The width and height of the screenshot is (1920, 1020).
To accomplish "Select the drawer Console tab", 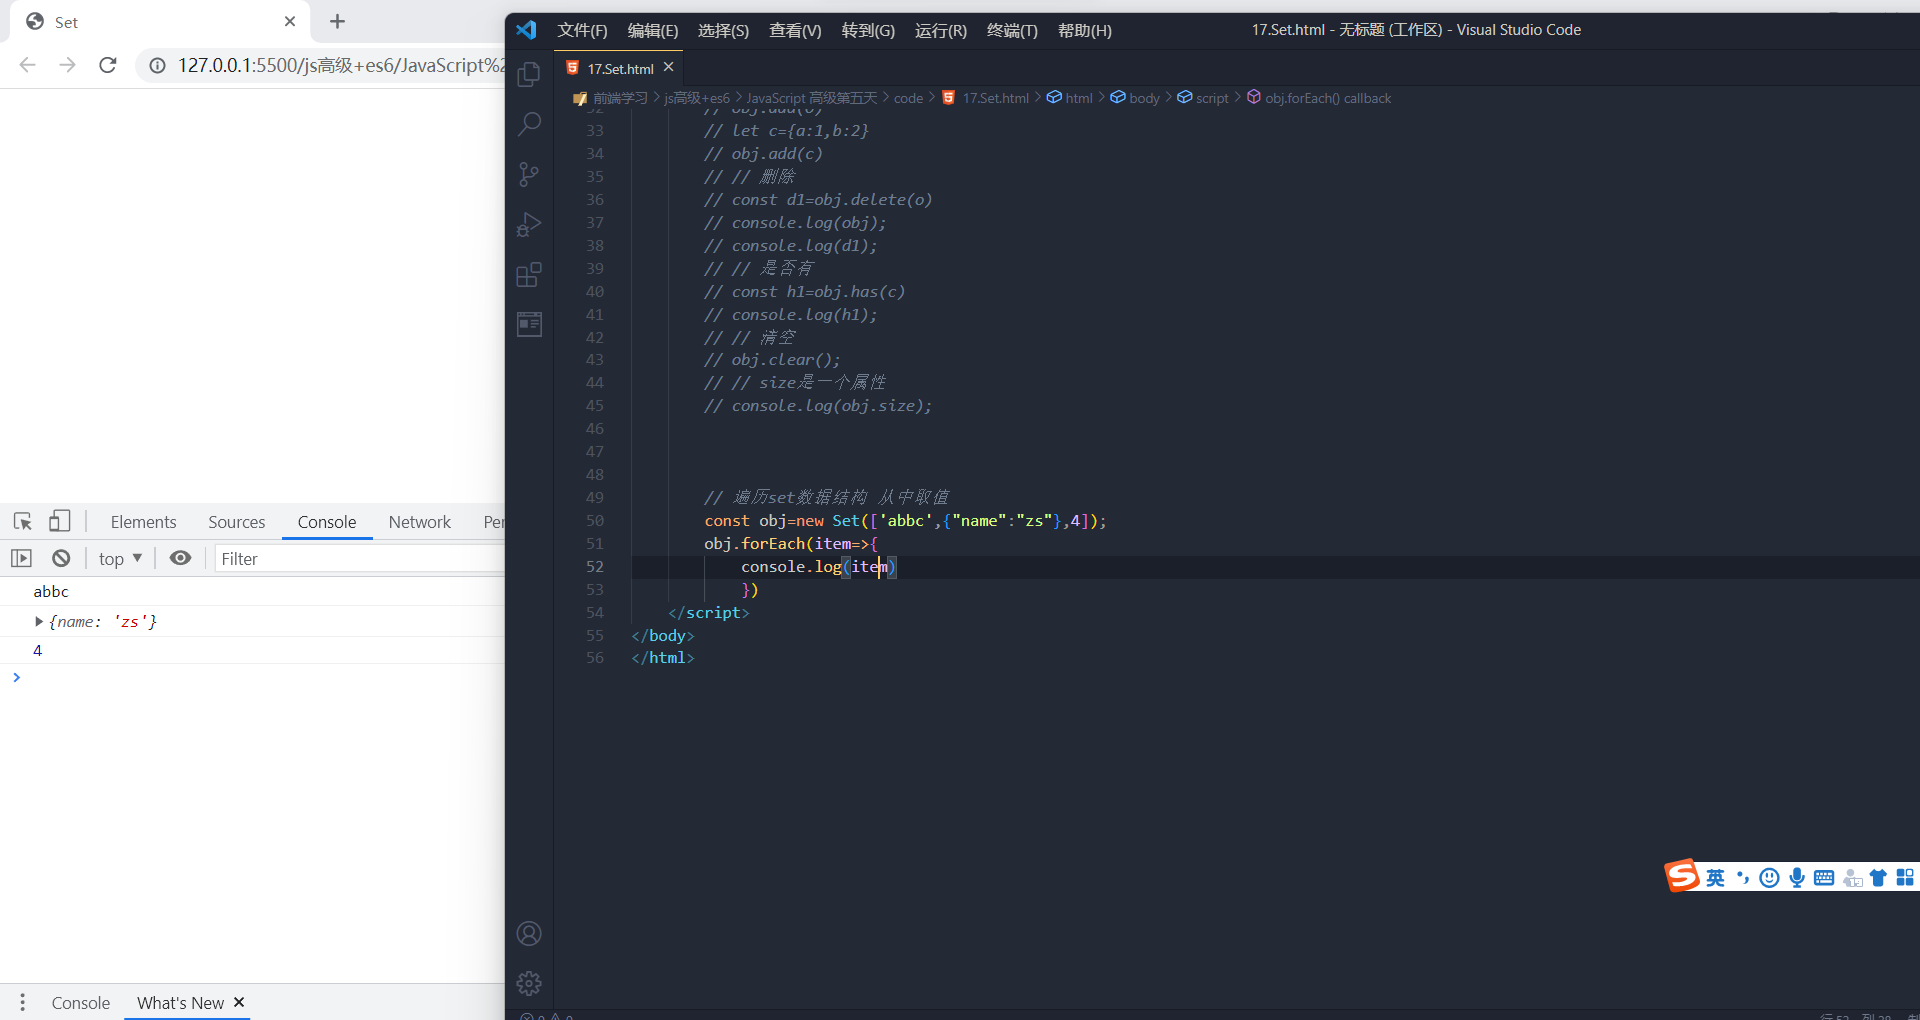I will point(81,1003).
